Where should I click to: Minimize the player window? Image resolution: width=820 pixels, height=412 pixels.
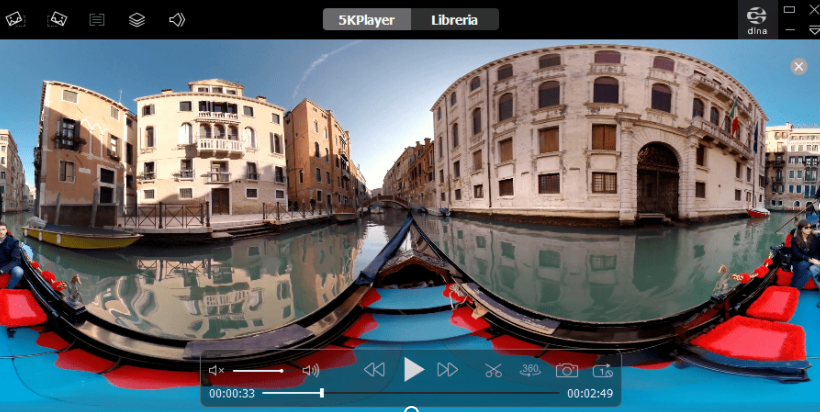(x=790, y=30)
